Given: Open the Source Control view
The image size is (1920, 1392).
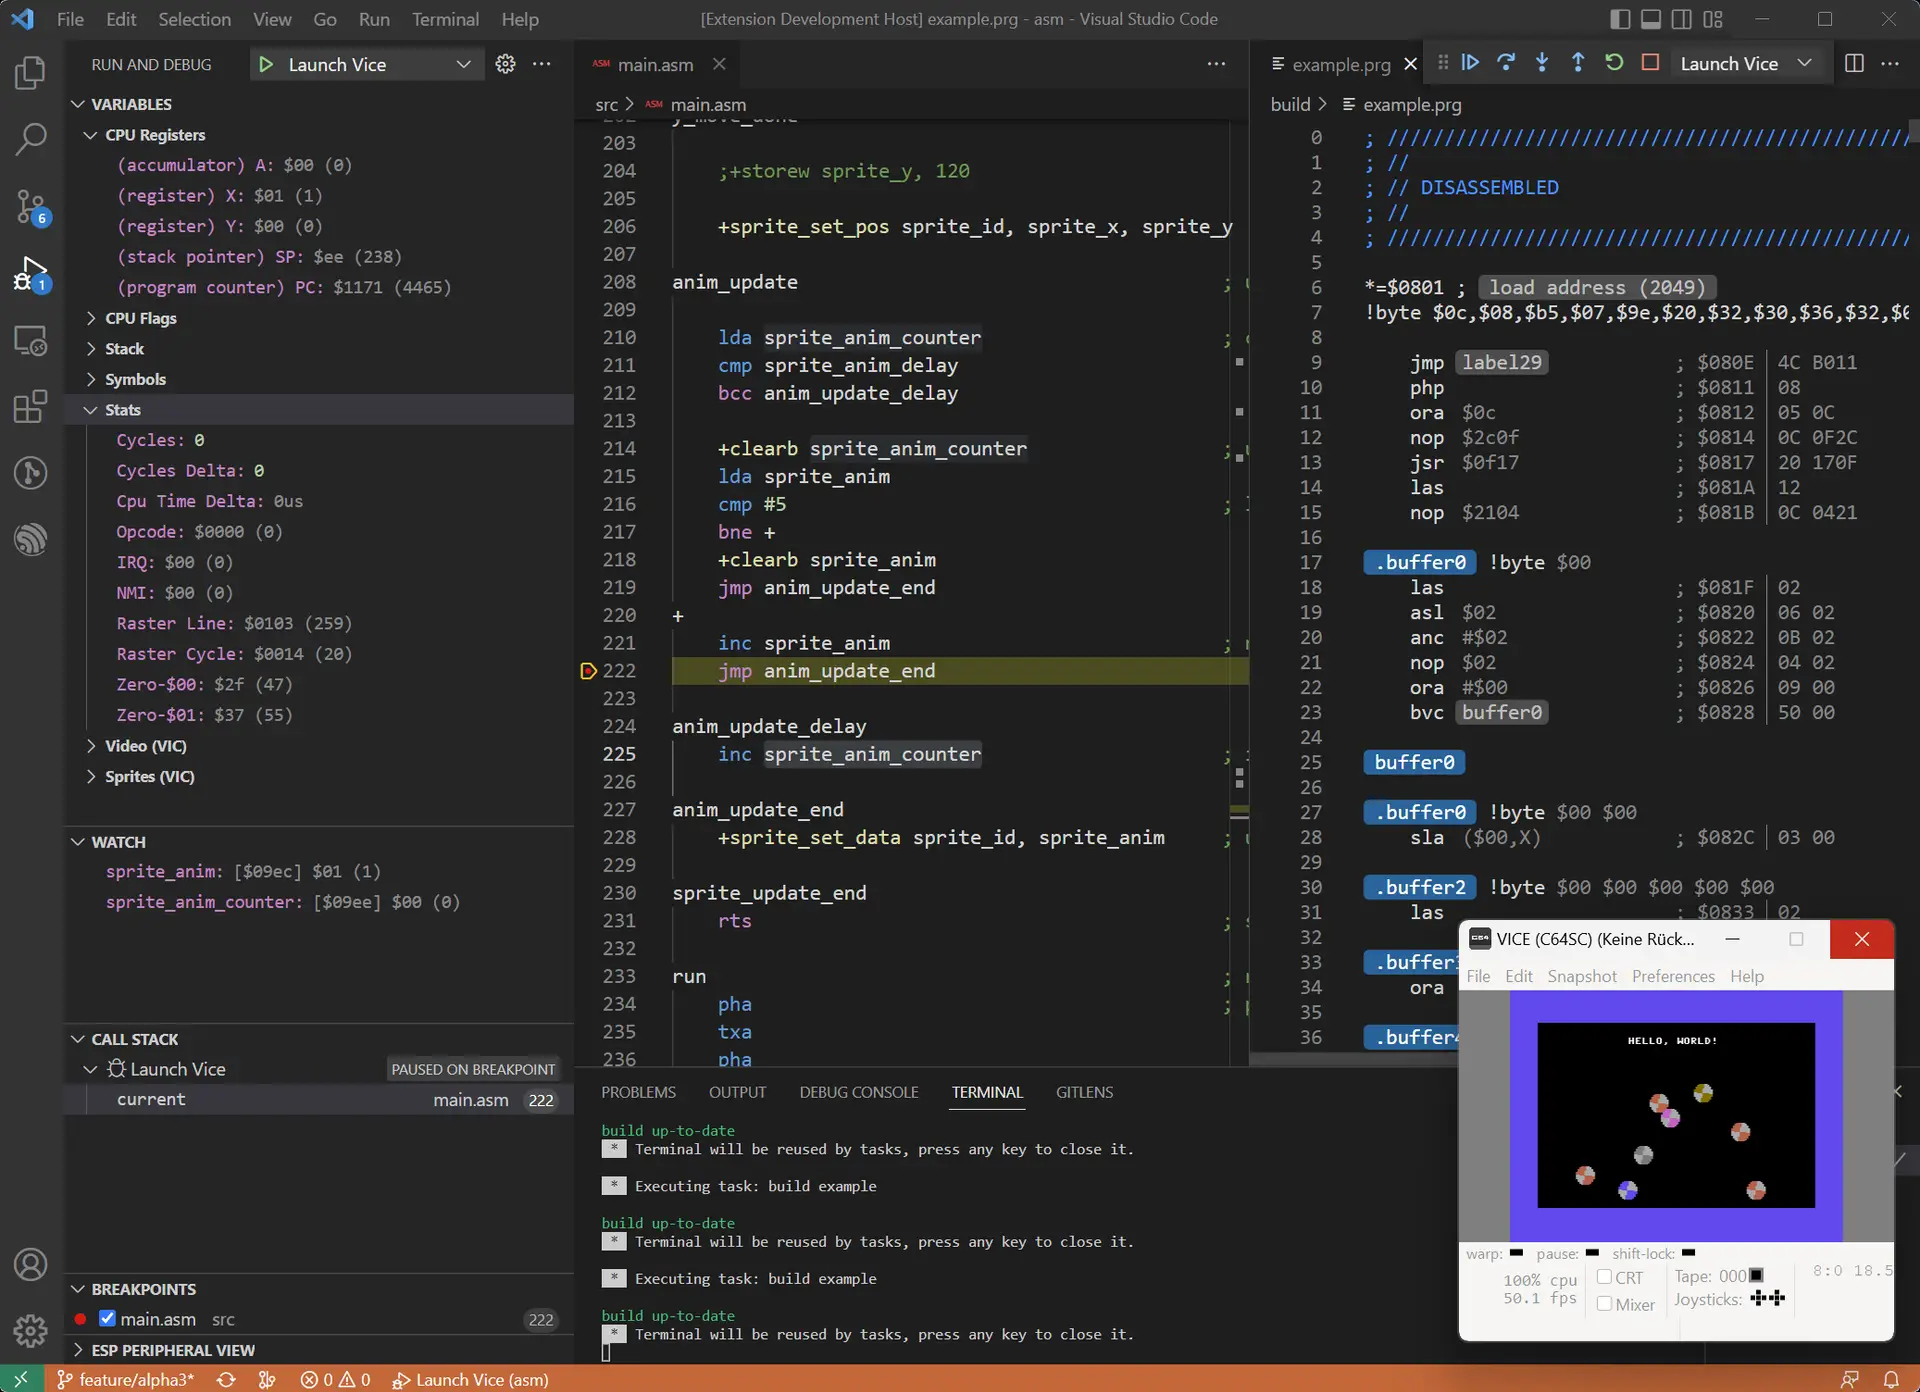Looking at the screenshot, I should point(30,206).
